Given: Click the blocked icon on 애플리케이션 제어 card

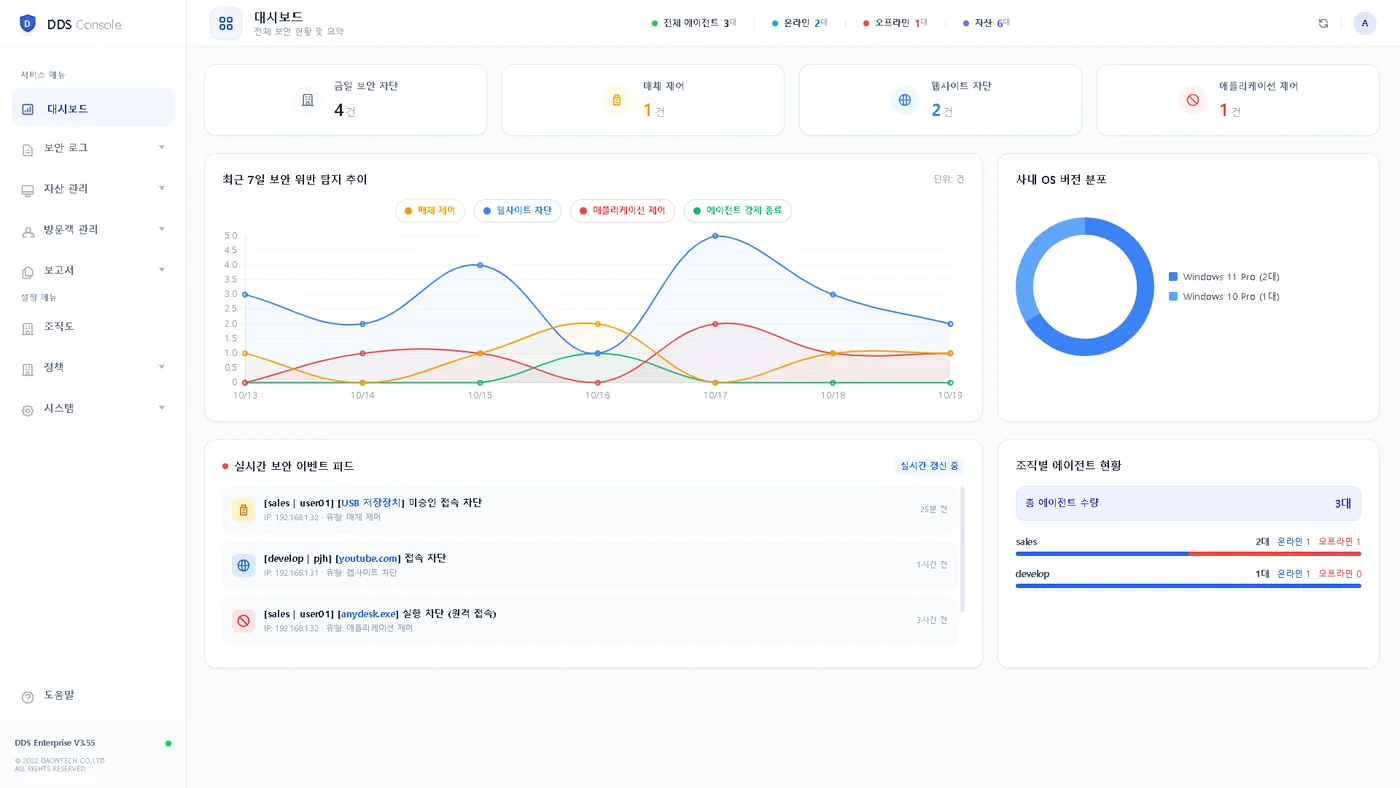Looking at the screenshot, I should 1192,100.
